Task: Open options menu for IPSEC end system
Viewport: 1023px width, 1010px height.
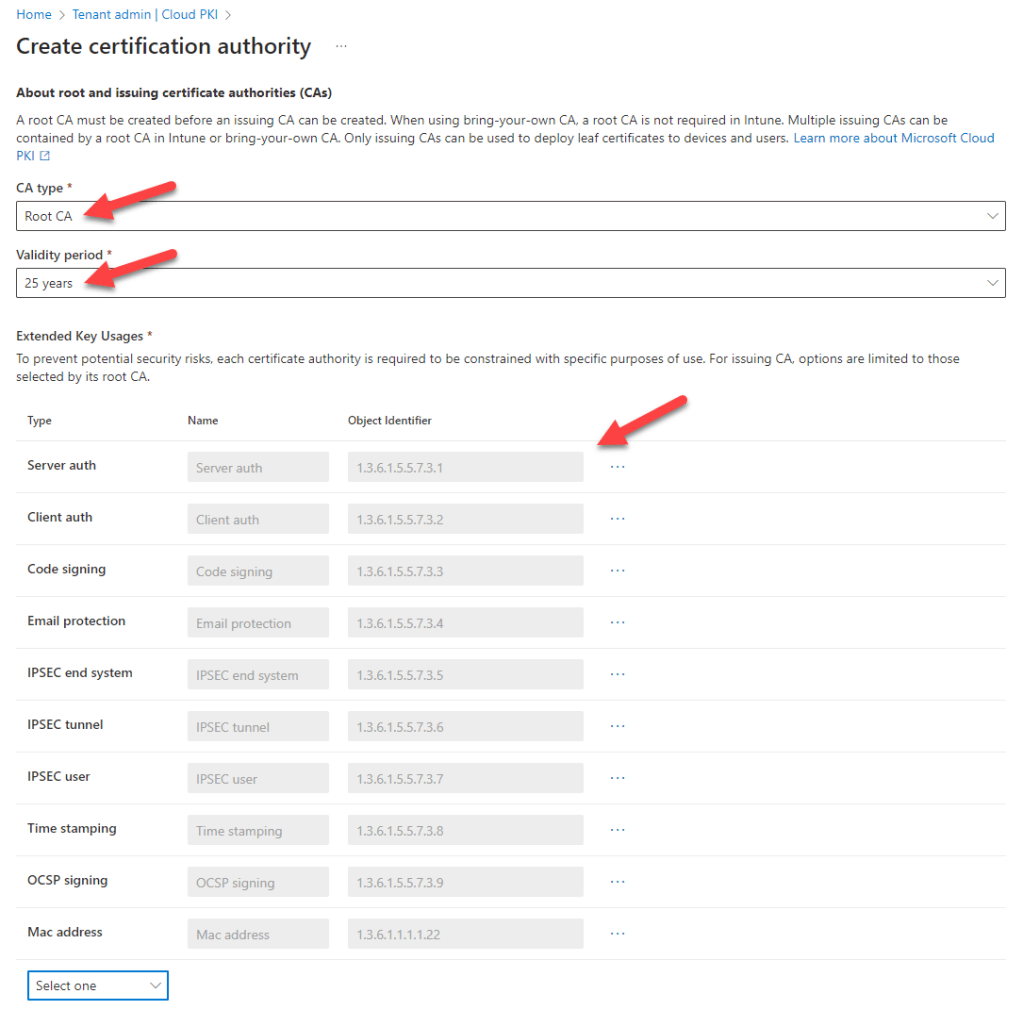Action: point(617,674)
